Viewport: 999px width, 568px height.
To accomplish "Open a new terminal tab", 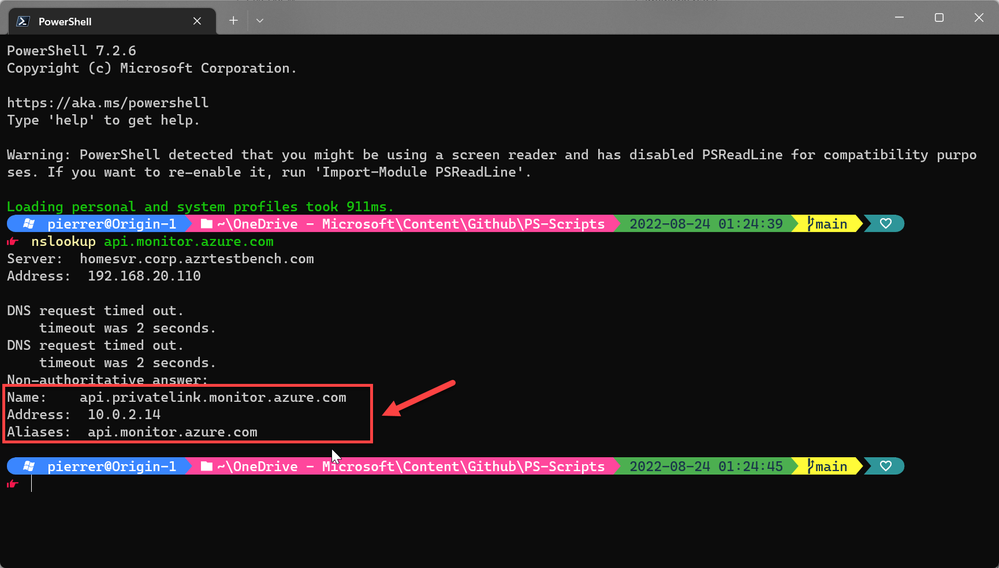I will pos(234,20).
